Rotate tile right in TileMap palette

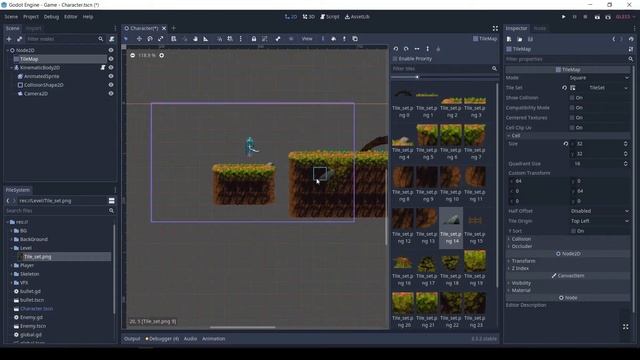click(406, 49)
